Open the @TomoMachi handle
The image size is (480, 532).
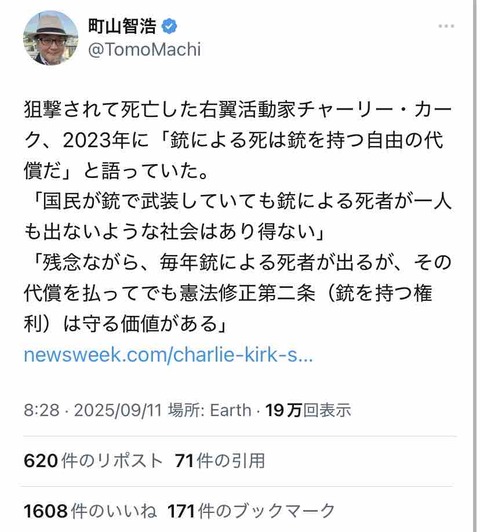click(x=145, y=50)
